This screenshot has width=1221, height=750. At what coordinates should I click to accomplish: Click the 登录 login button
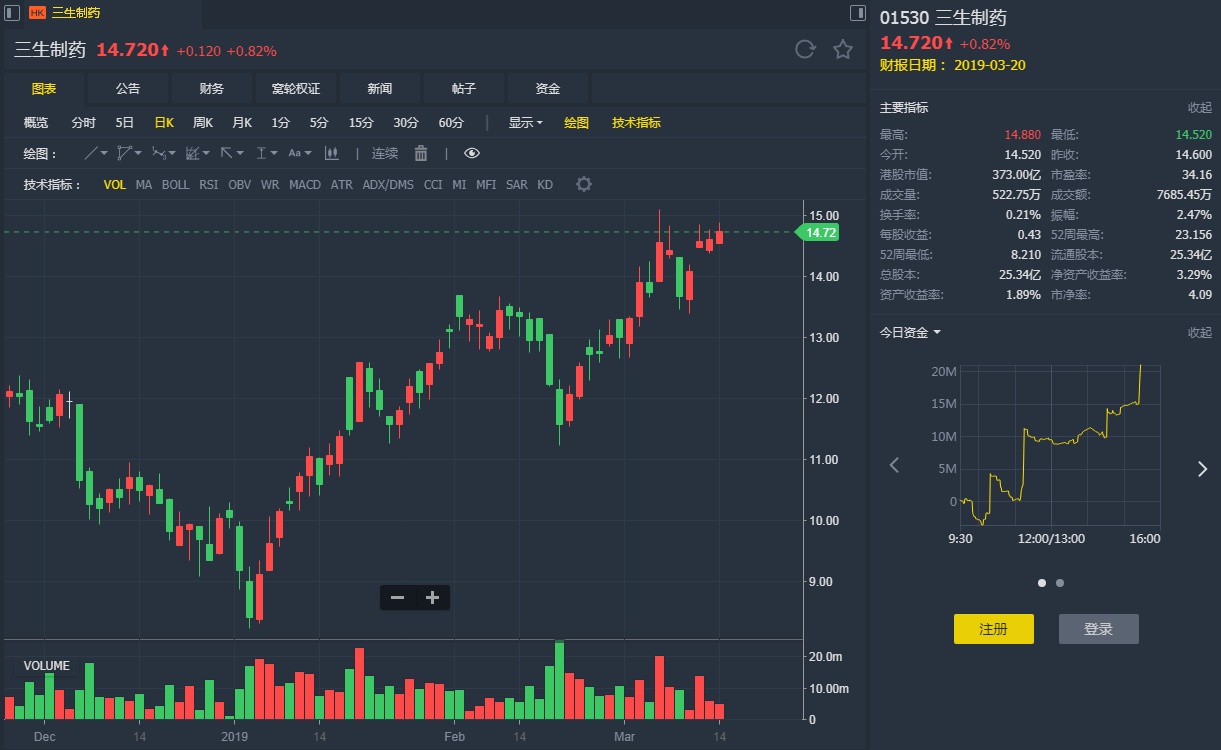coord(1098,629)
